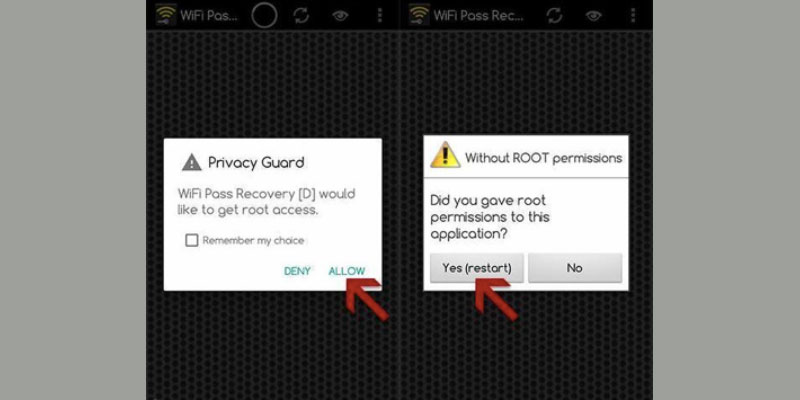Tap the circular loading icon in left toolbar
Viewport: 800px width, 400px height.
pos(264,15)
